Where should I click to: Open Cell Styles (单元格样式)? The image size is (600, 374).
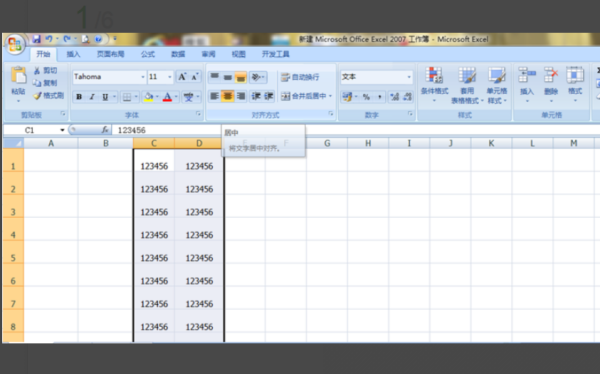pyautogui.click(x=497, y=85)
